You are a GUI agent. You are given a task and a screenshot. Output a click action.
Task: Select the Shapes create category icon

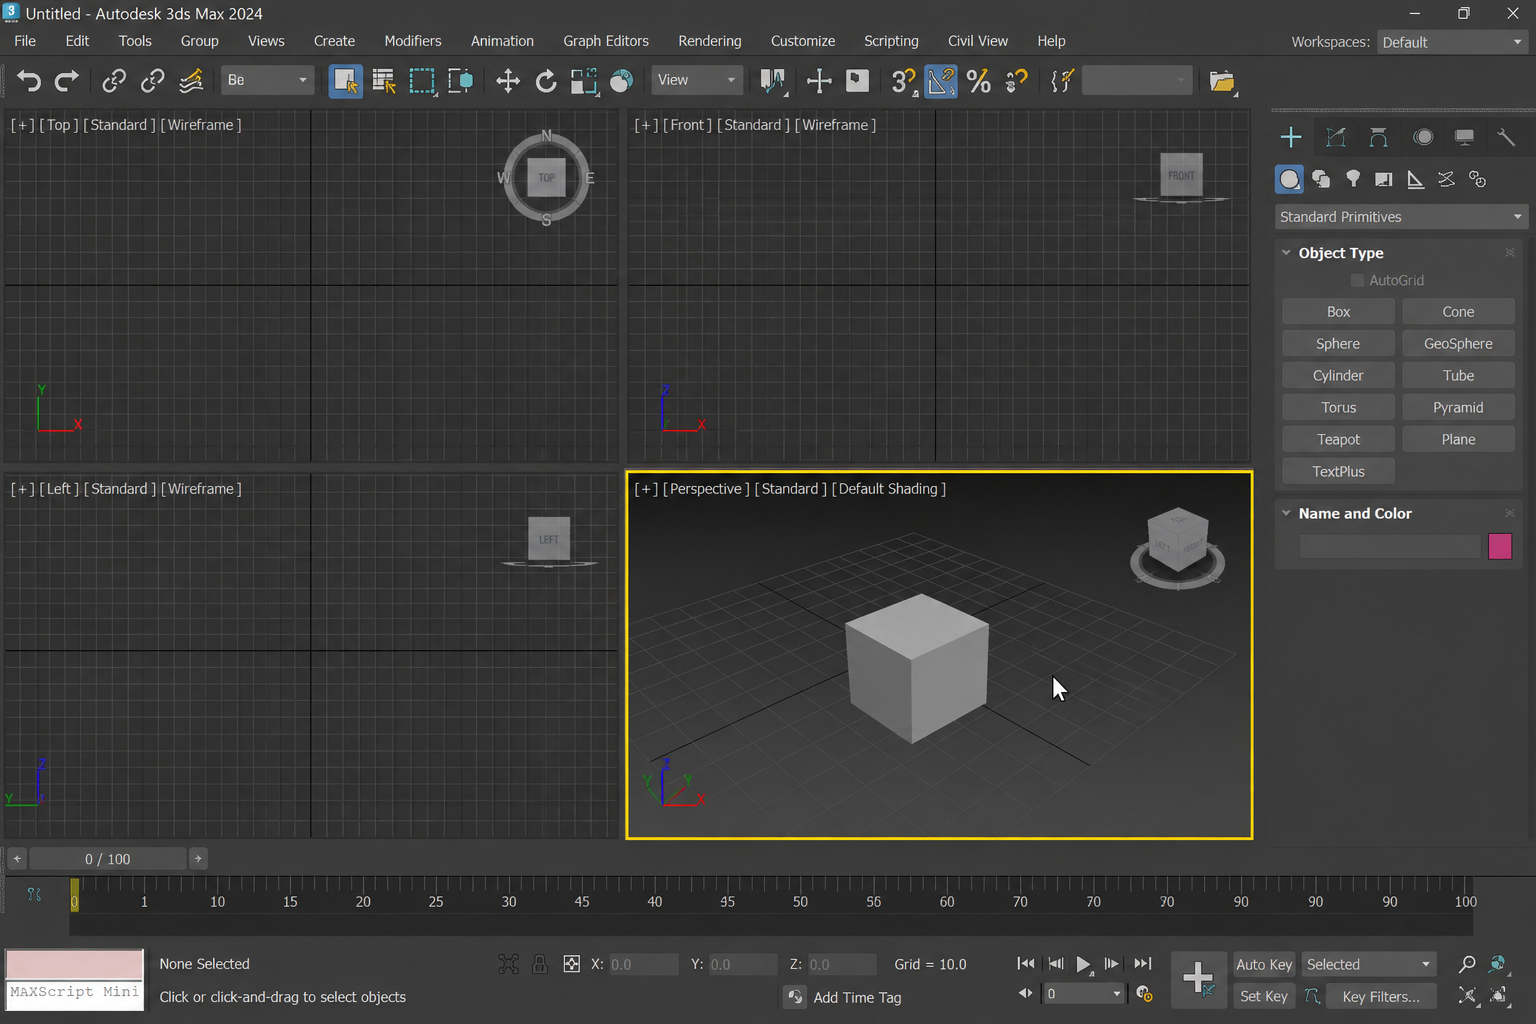1321,179
